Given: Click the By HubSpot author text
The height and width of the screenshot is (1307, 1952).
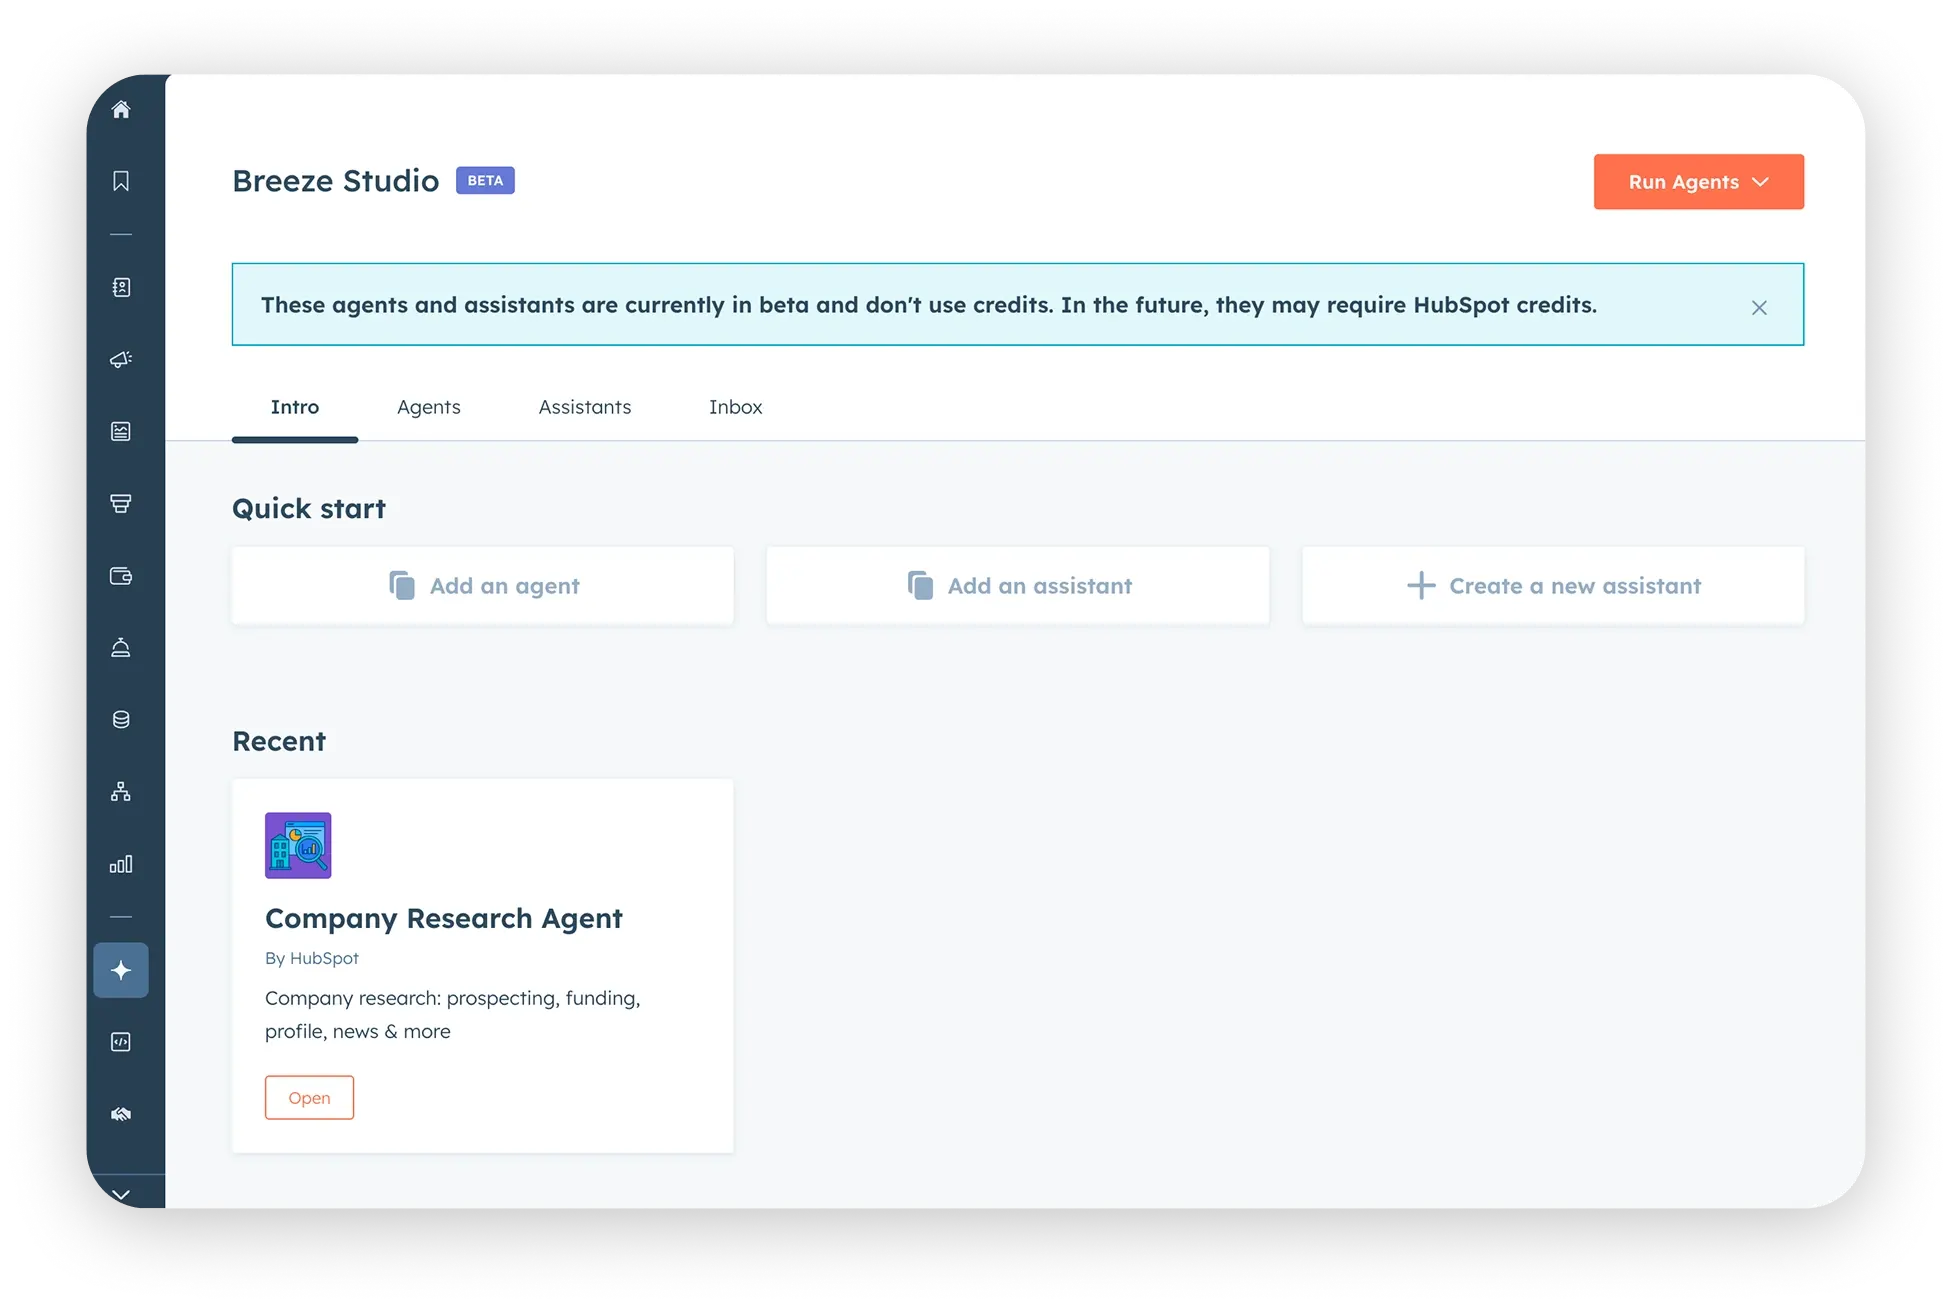Looking at the screenshot, I should tap(312, 958).
